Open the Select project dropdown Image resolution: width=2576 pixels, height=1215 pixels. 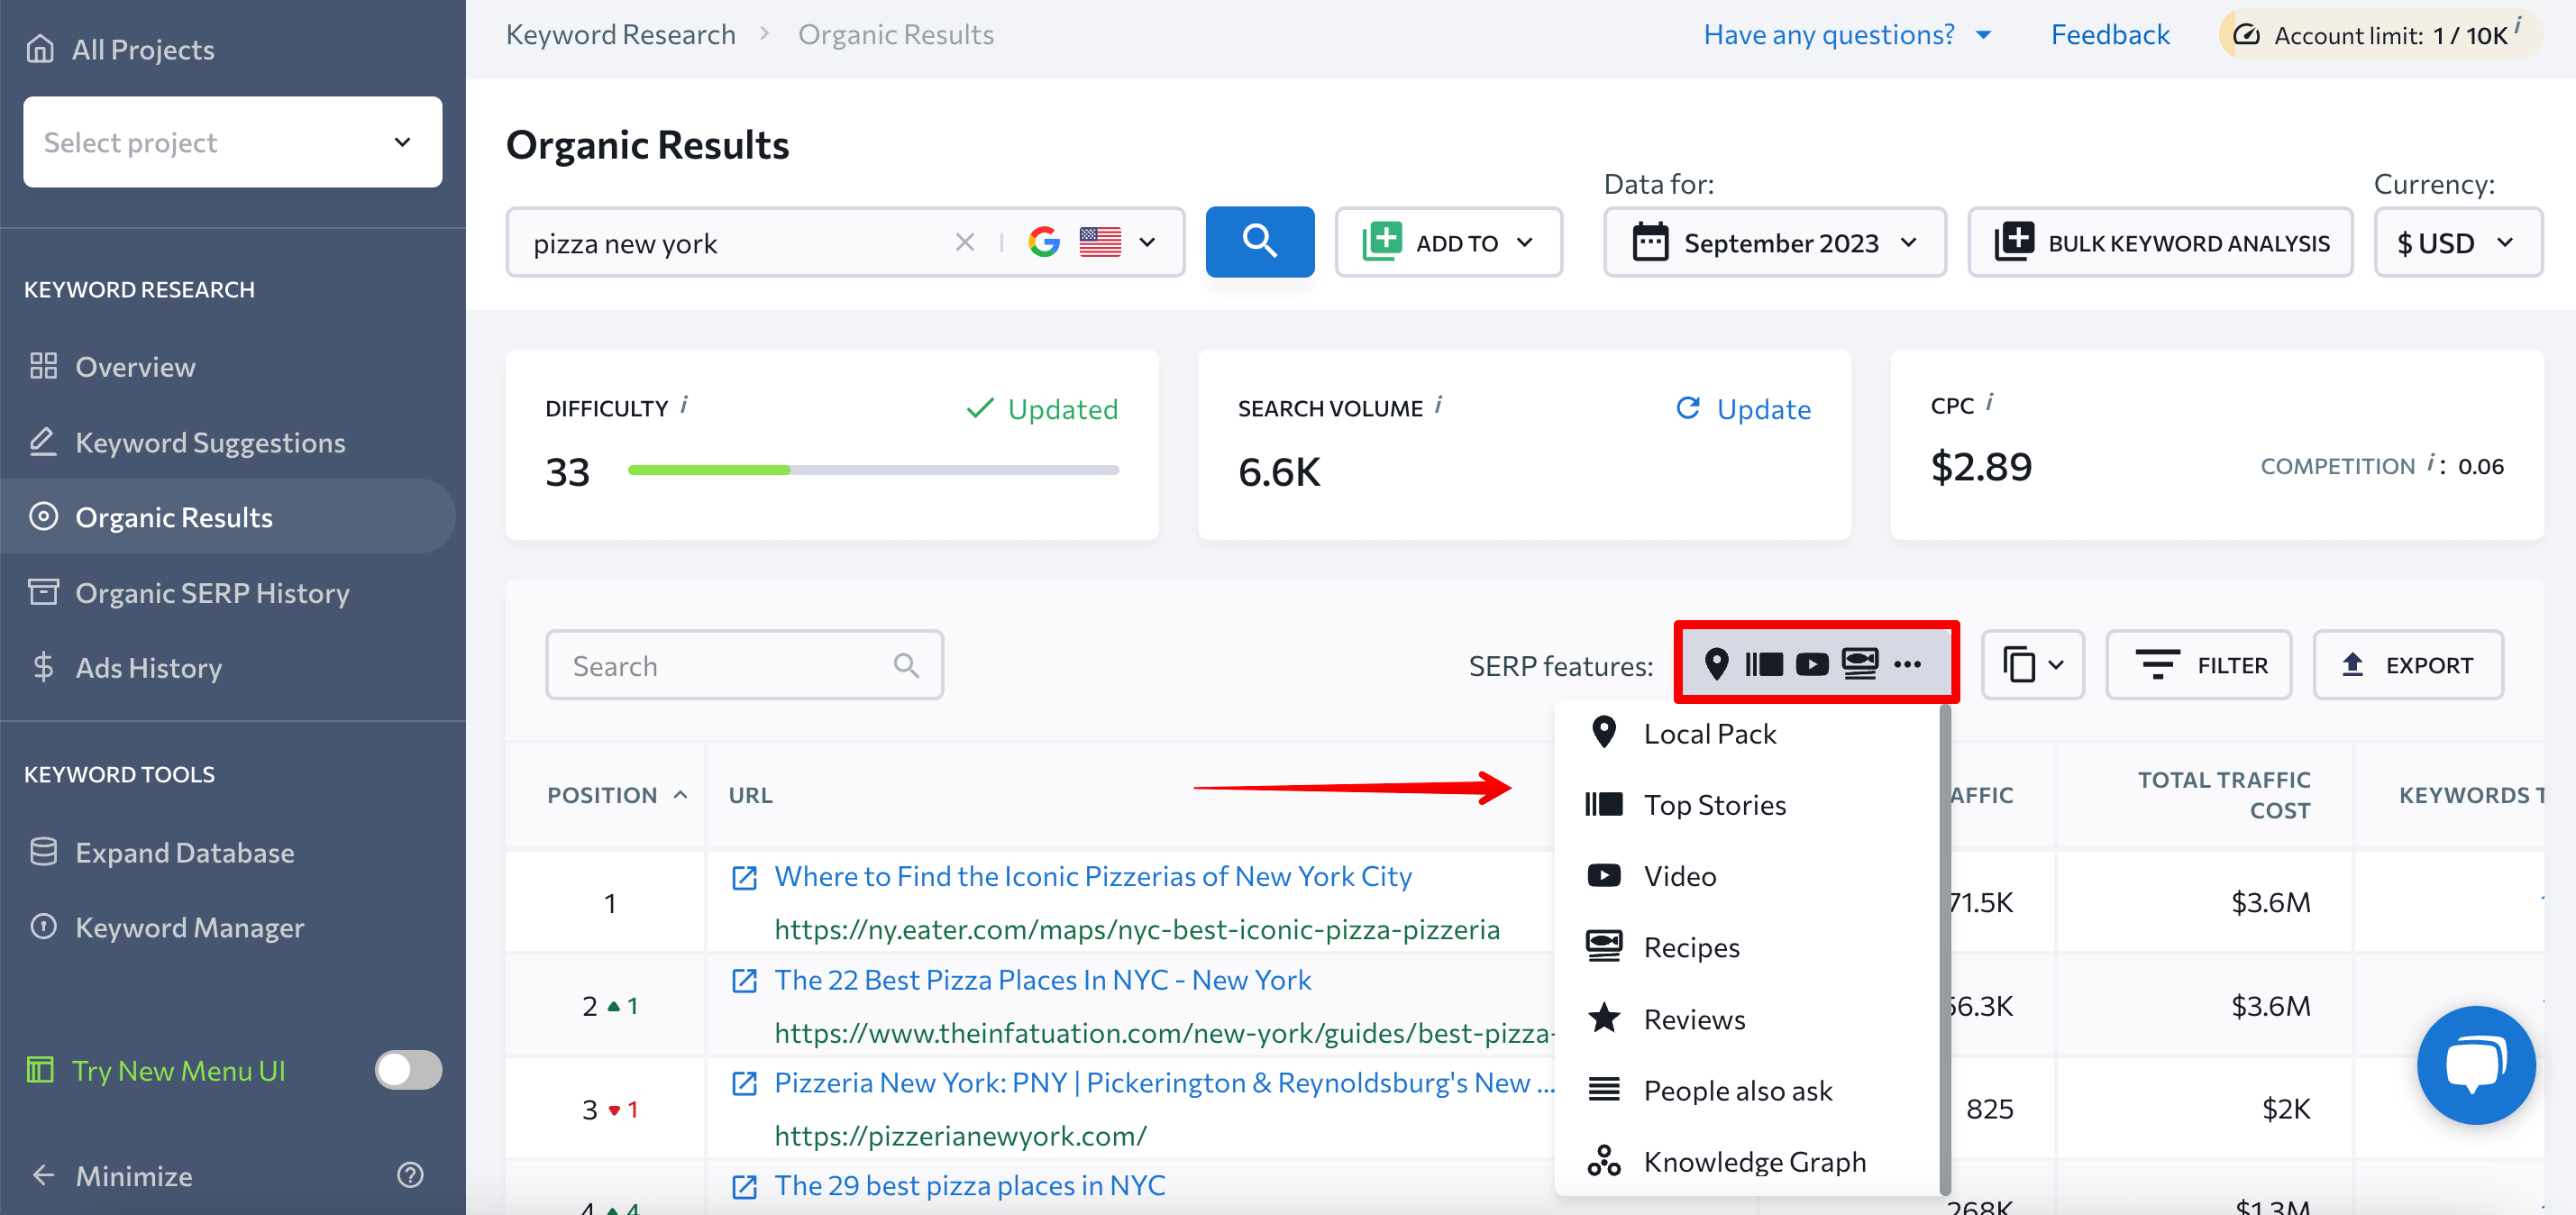[231, 141]
